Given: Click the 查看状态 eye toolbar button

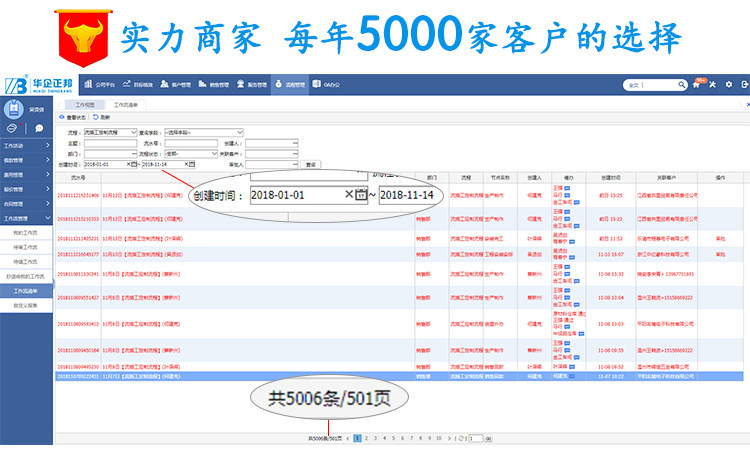Looking at the screenshot, I should point(72,117).
